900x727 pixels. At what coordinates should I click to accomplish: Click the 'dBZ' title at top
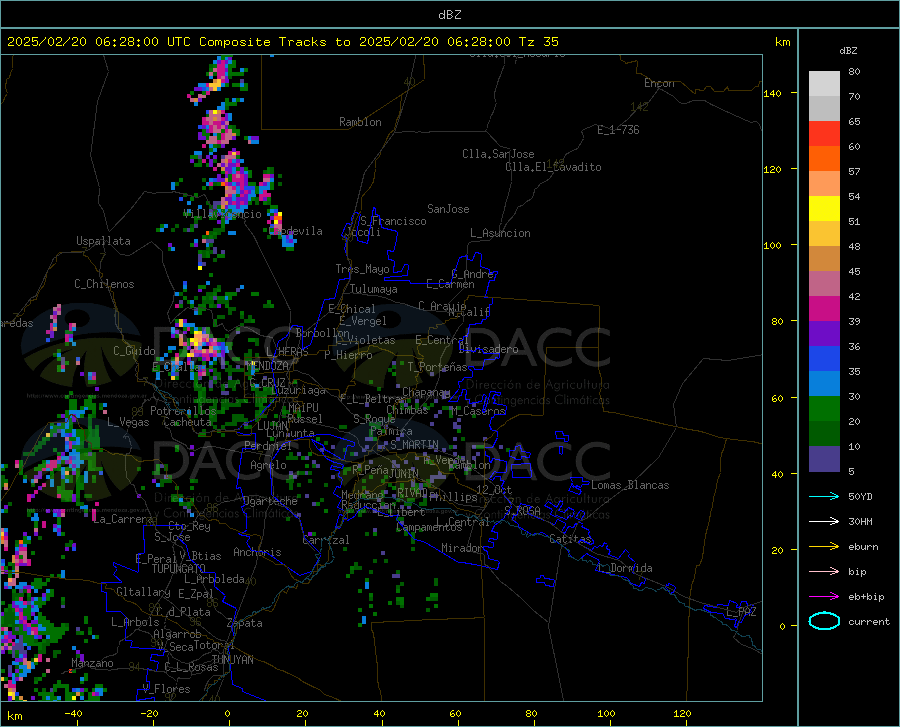click(x=449, y=15)
